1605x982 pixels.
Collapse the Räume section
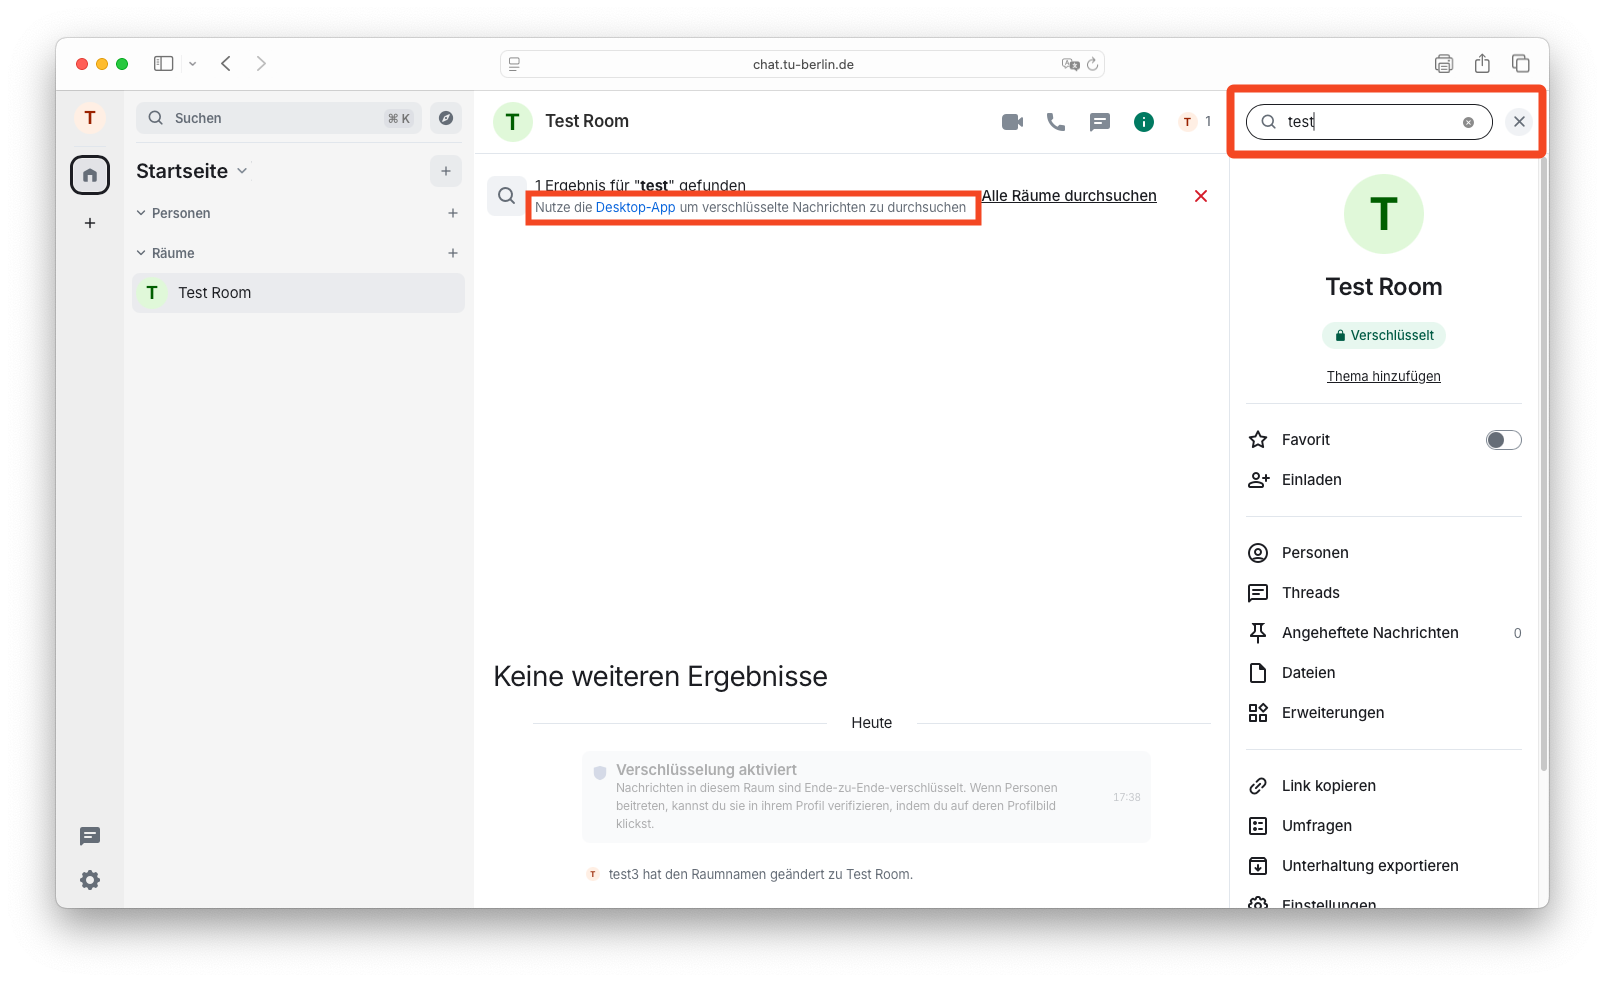[141, 253]
